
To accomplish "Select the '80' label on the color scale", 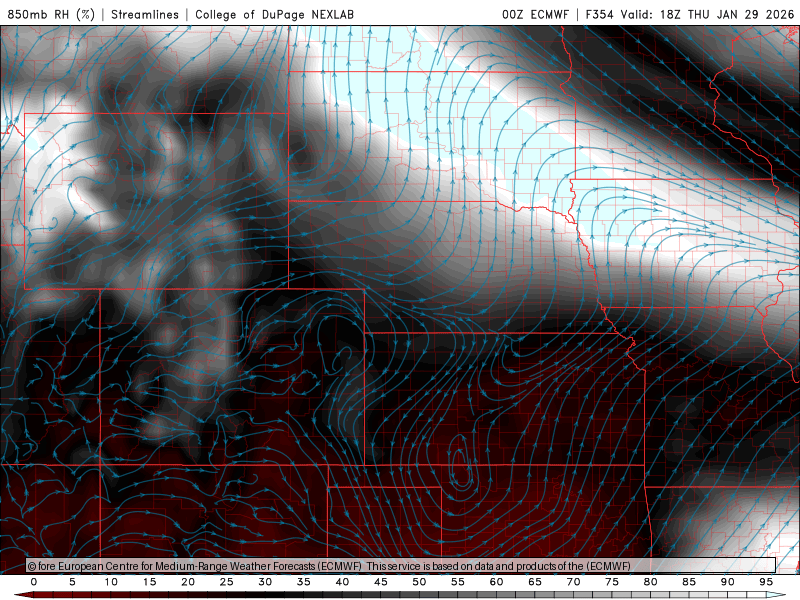I will click(x=650, y=582).
